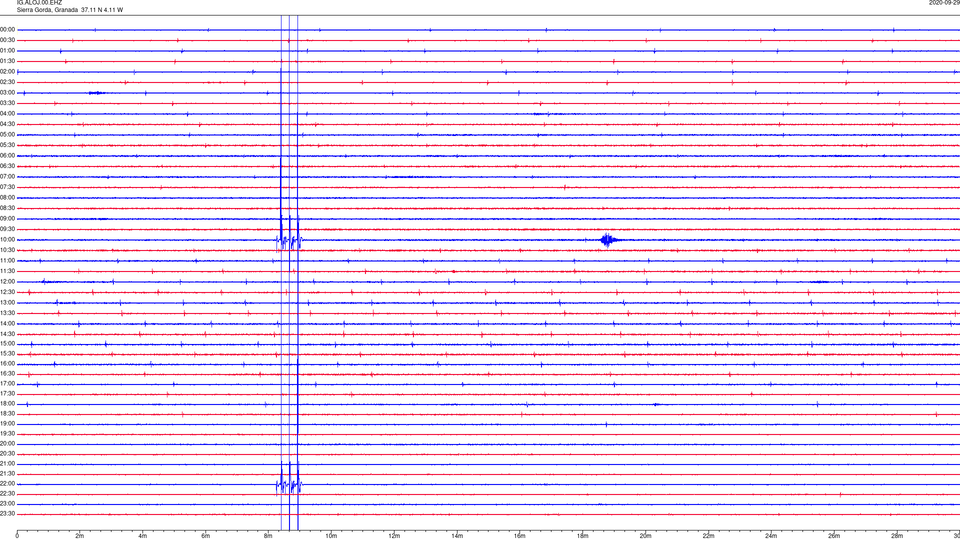Select the 23:00 trace time label
Screen dimensions: 960x540
[x=7, y=503]
